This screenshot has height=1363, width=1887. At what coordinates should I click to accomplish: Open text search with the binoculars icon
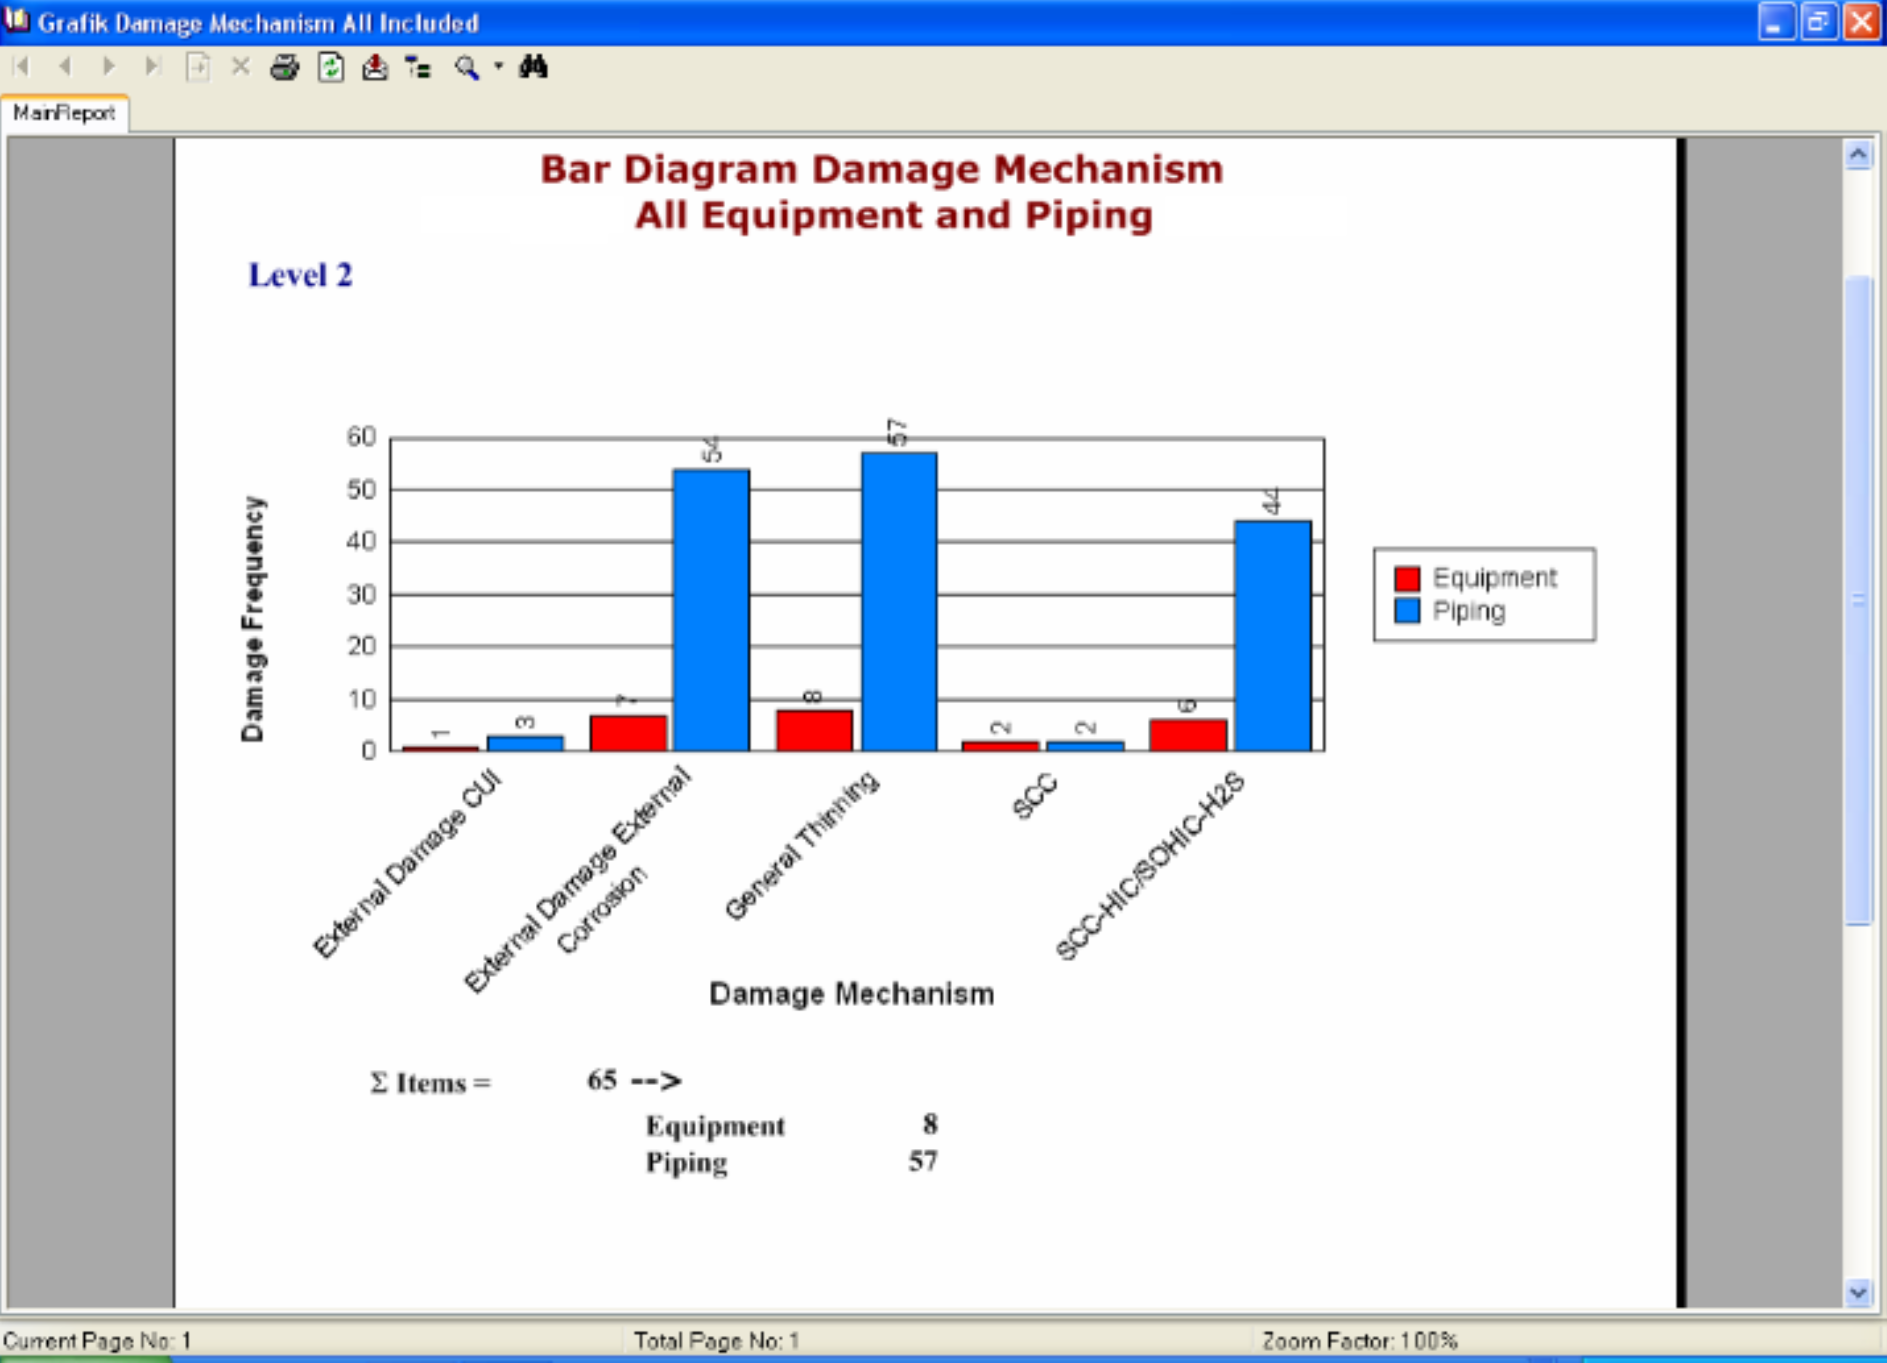pyautogui.click(x=533, y=67)
